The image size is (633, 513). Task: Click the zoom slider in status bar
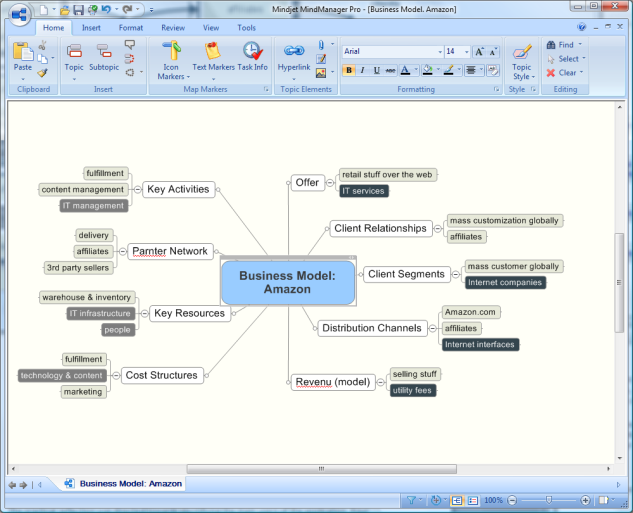[548, 500]
